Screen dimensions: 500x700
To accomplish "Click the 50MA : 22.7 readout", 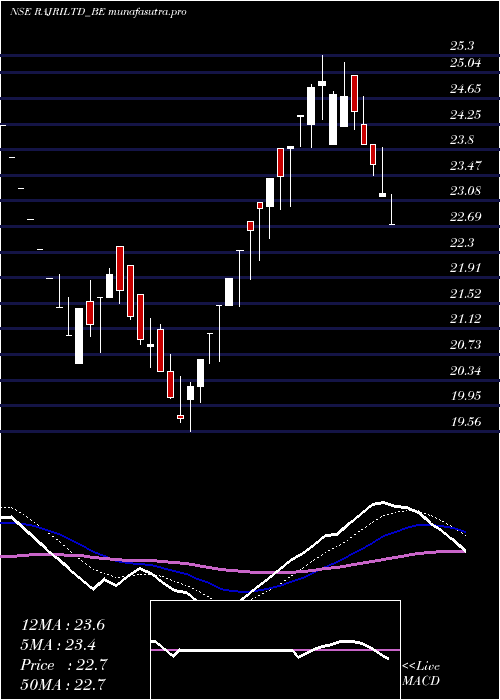I will pyautogui.click(x=64, y=684).
